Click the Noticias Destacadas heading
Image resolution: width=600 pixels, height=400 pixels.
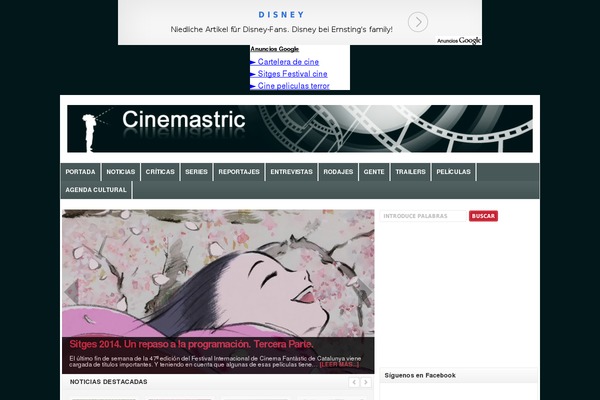pyautogui.click(x=108, y=382)
